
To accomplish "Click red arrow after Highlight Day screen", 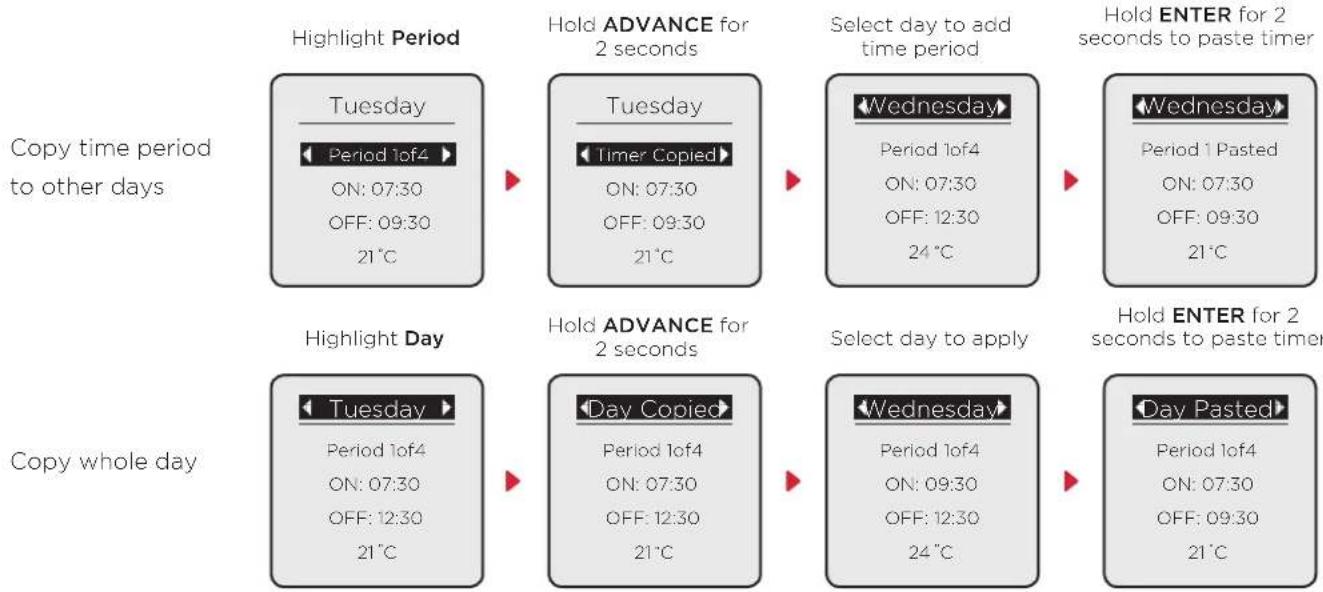I will [516, 483].
